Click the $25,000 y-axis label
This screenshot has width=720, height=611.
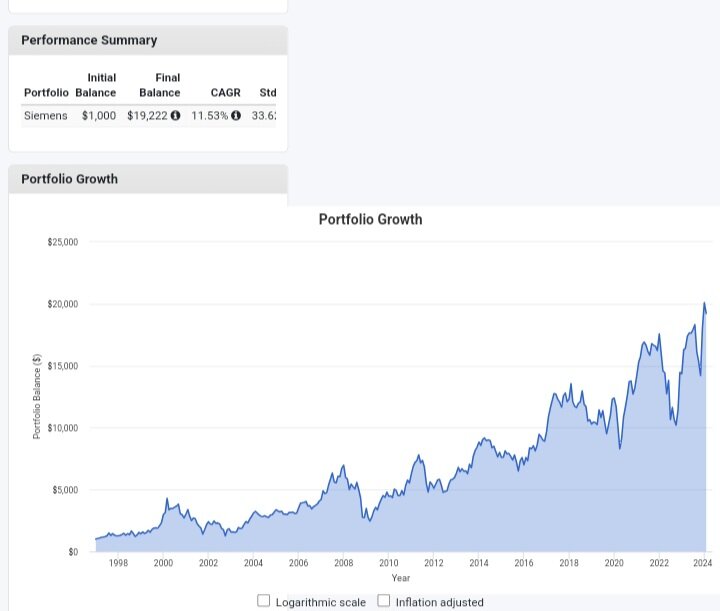(x=62, y=242)
